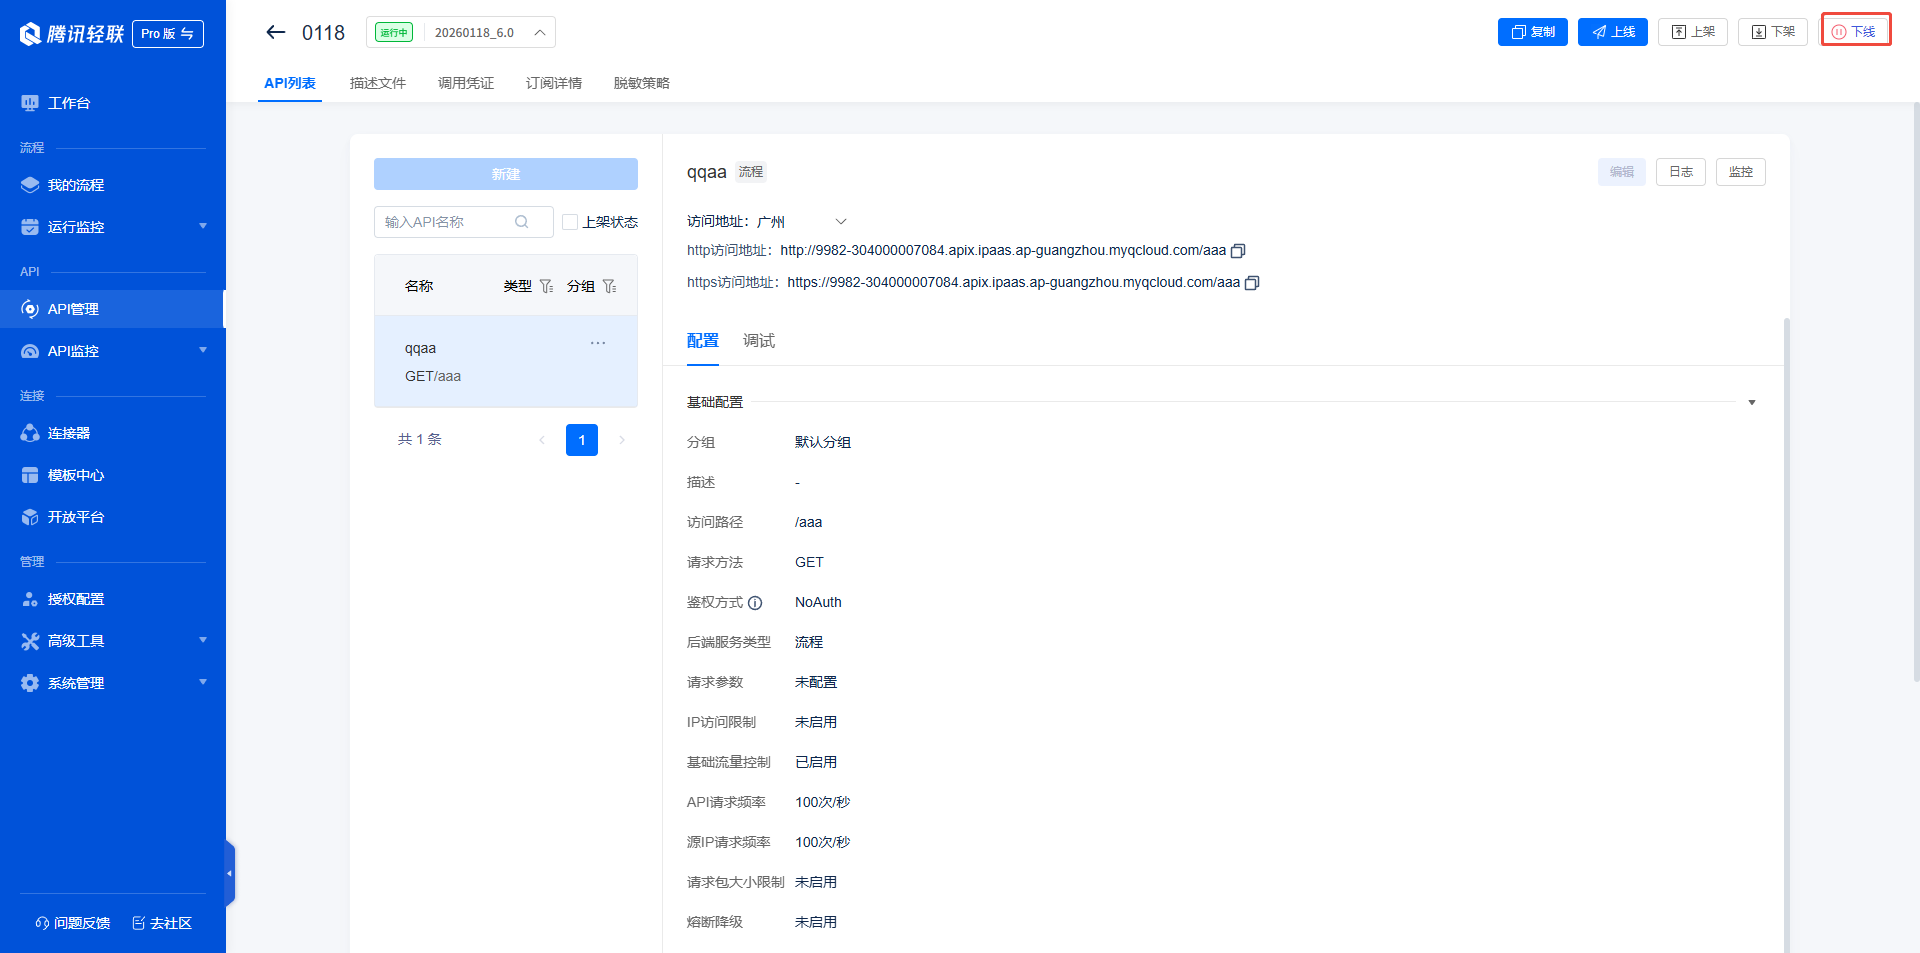The image size is (1920, 953).
Task: Switch edition via Pro版 button
Action: click(168, 34)
